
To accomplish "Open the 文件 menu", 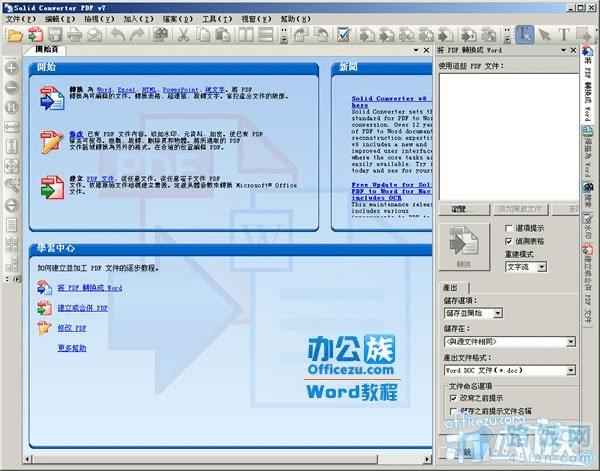I will (20, 19).
